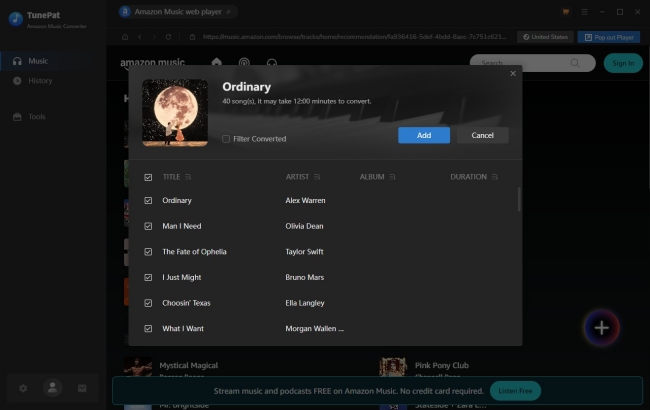Click the Pink Pony Club cover thumbnail
Viewport: 650px width, 410px height.
coord(393,367)
